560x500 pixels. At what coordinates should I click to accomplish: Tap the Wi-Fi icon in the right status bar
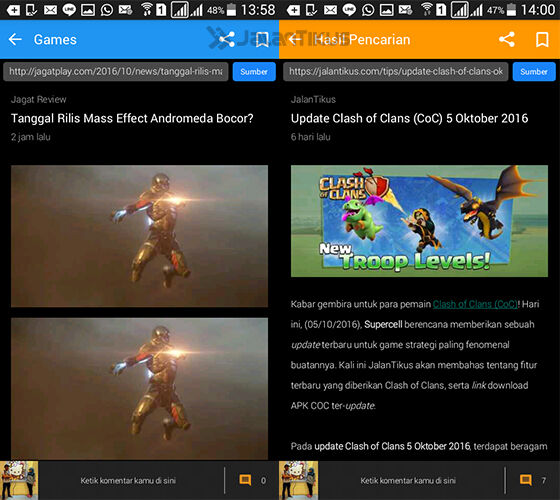(426, 10)
